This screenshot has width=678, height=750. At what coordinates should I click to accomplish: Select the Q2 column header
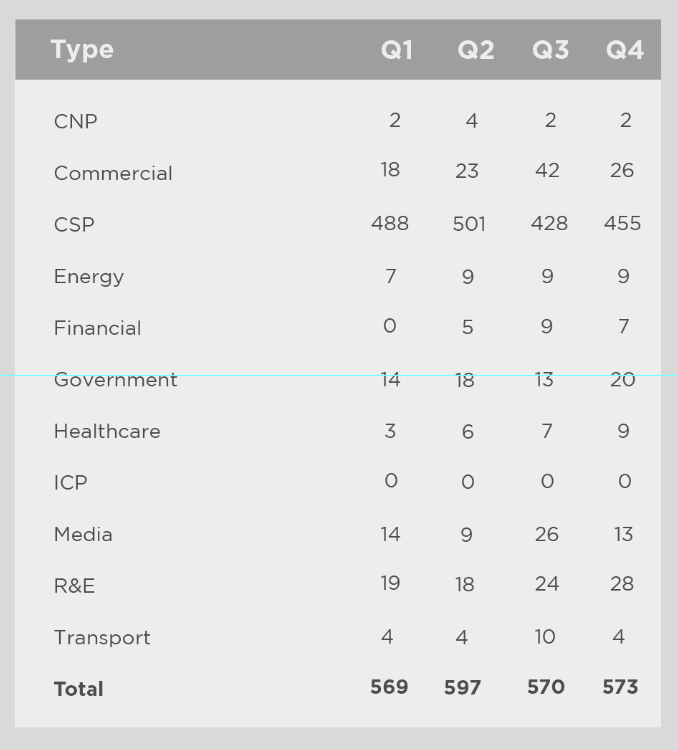tap(476, 50)
